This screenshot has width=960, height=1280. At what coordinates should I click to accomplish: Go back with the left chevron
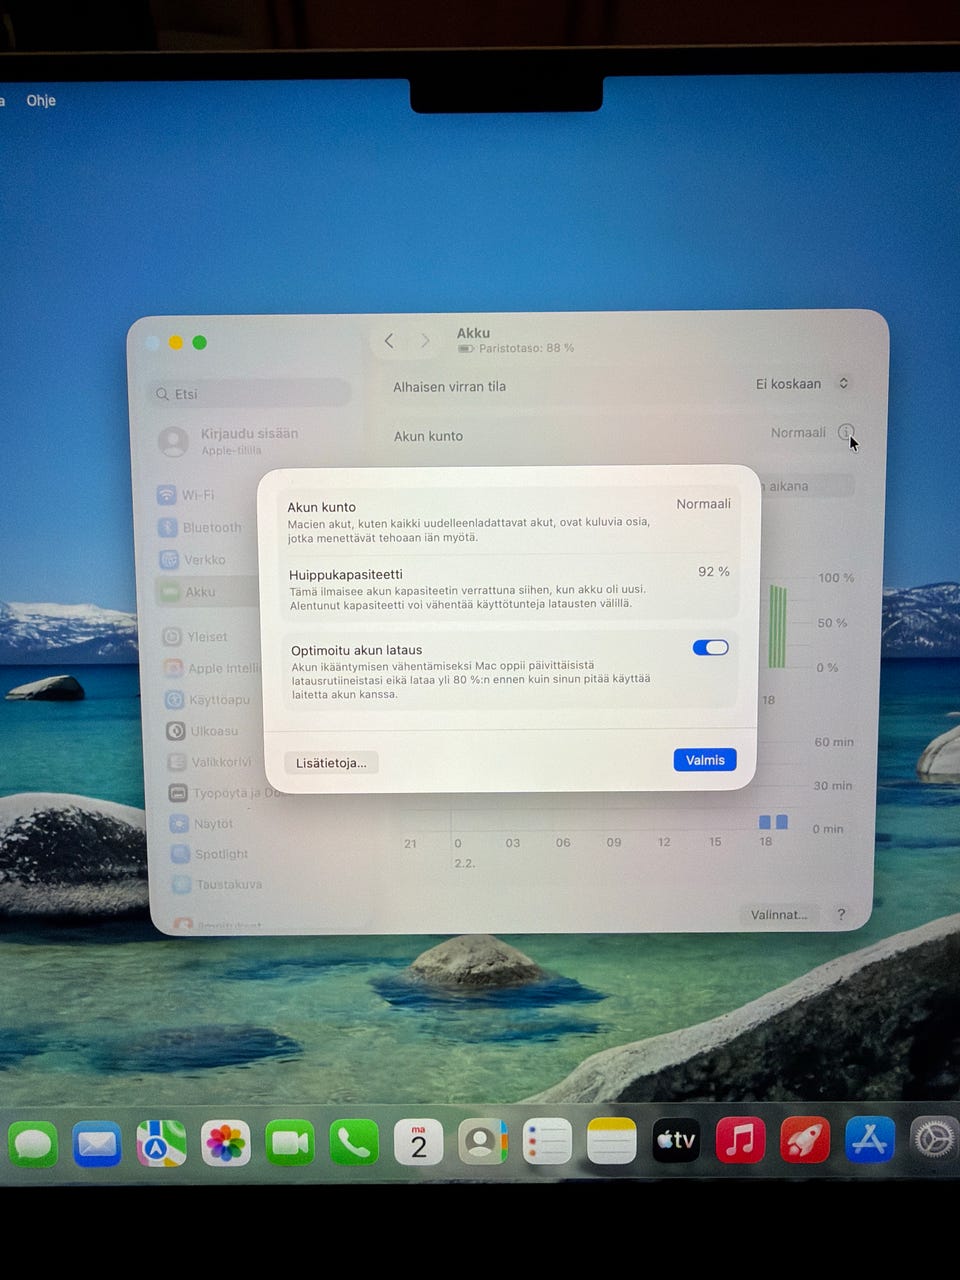[389, 341]
